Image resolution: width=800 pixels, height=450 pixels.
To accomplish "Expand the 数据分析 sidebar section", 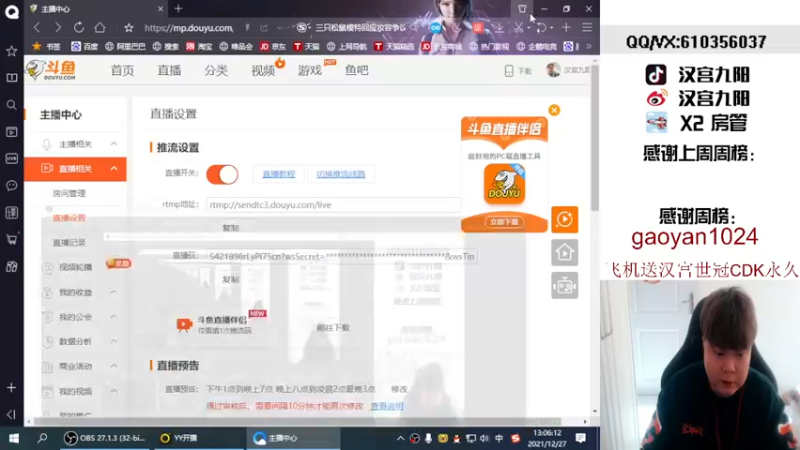I will point(114,341).
